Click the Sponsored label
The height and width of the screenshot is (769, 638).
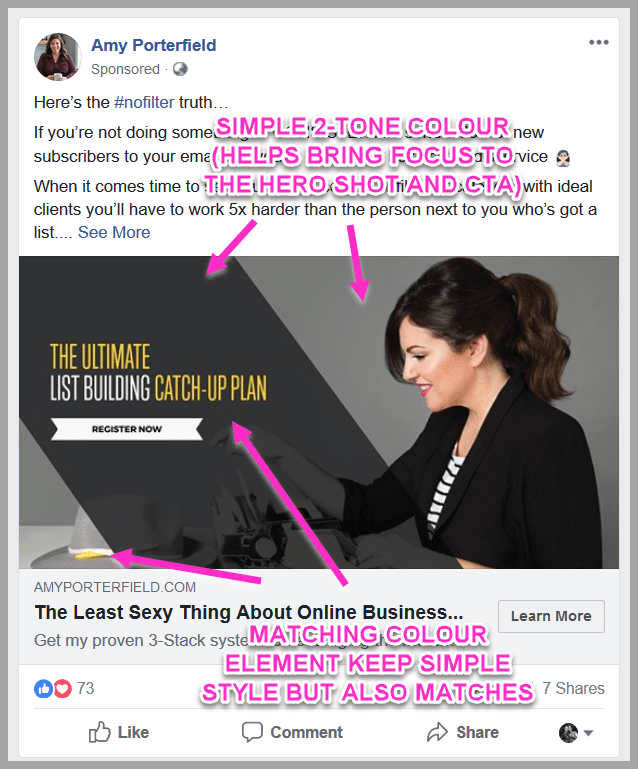tap(126, 69)
